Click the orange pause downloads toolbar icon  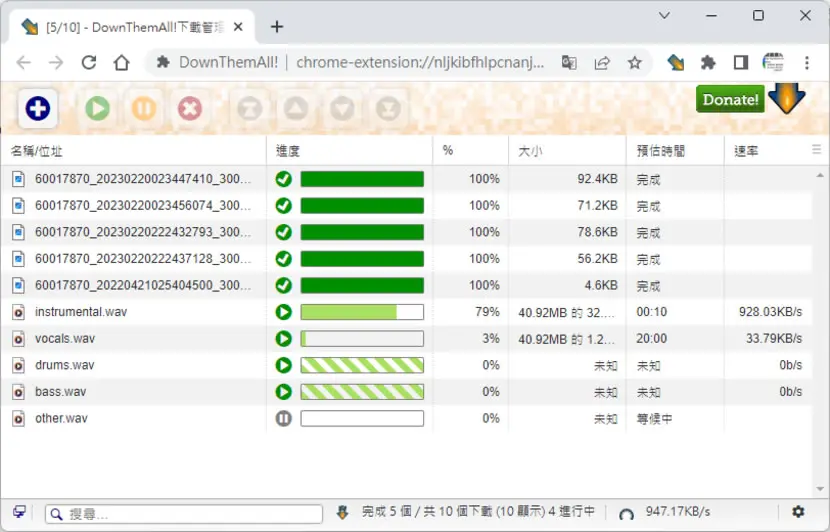tap(143, 109)
